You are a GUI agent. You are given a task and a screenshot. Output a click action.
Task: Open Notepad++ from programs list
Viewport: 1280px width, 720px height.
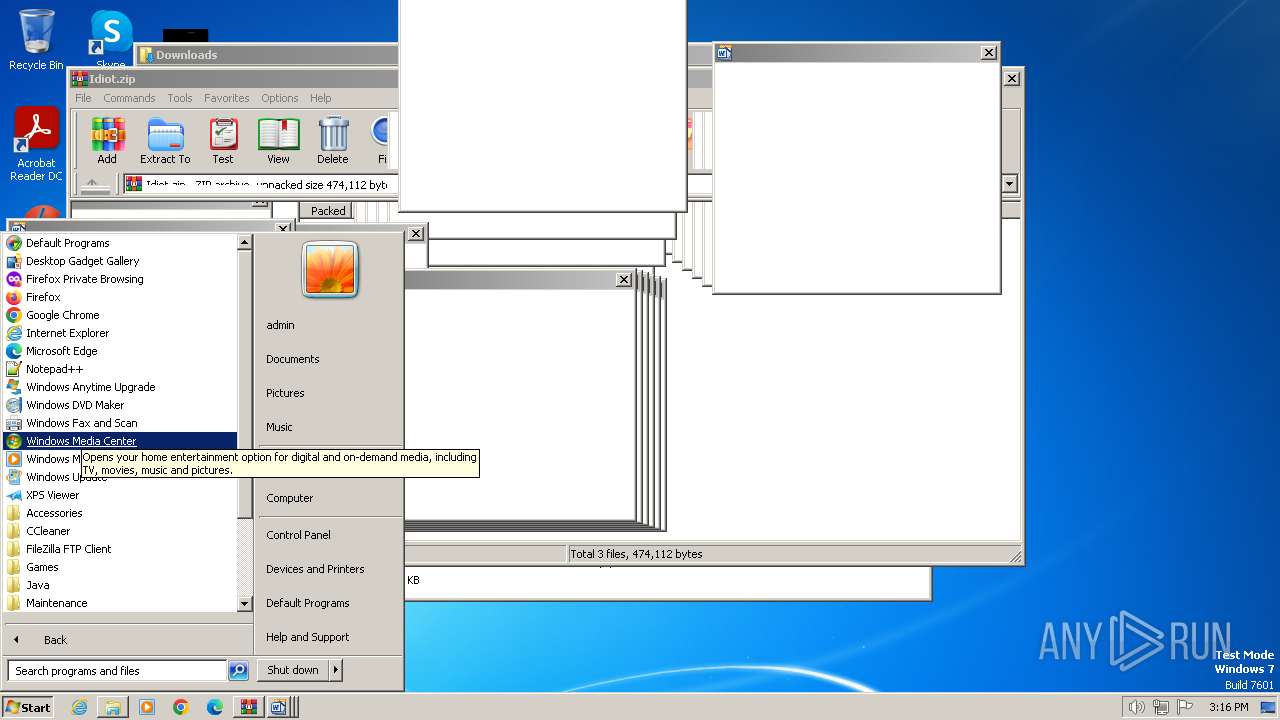pos(121,369)
